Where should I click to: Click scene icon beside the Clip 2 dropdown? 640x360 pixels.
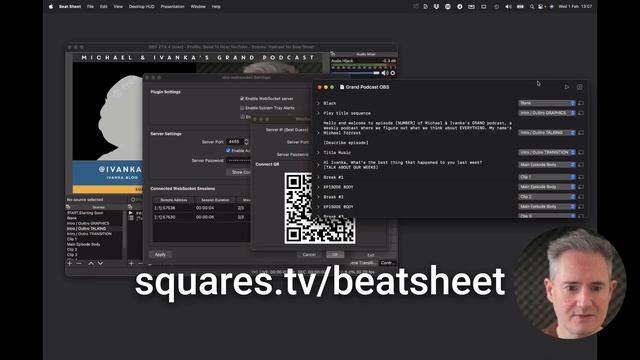pos(581,197)
